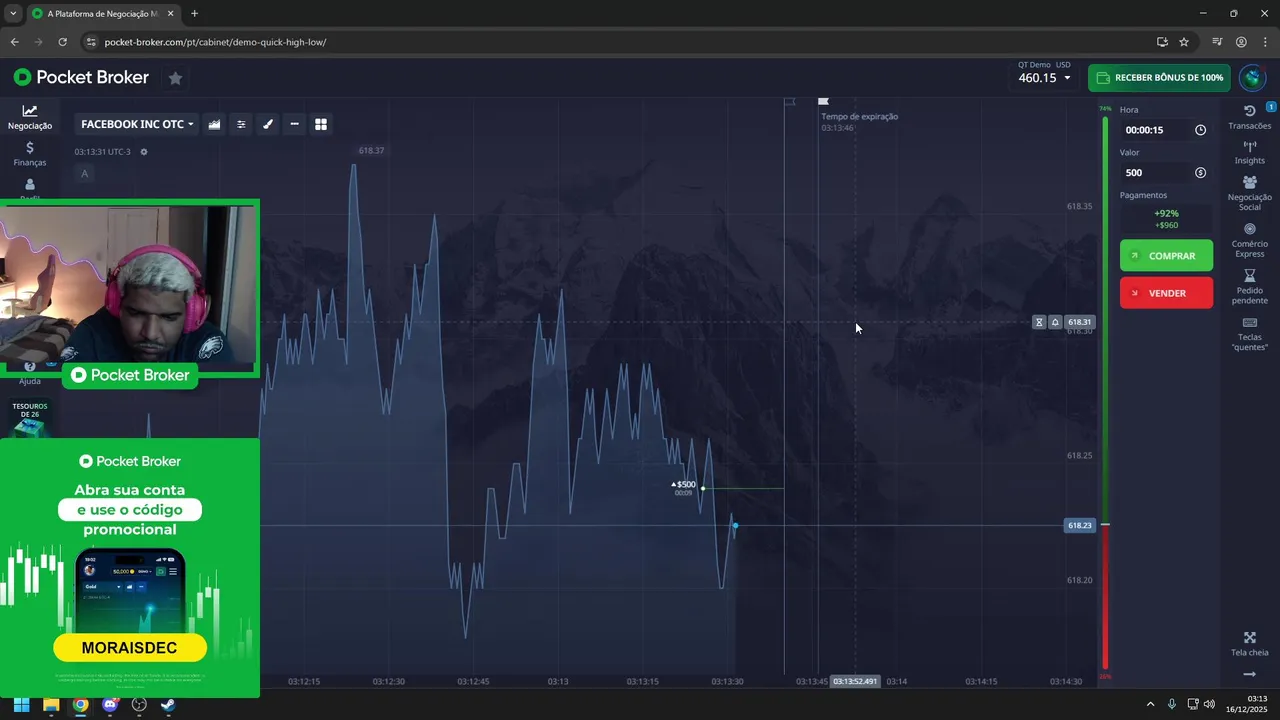
Task: Open Transações history panel
Action: coord(1250,117)
